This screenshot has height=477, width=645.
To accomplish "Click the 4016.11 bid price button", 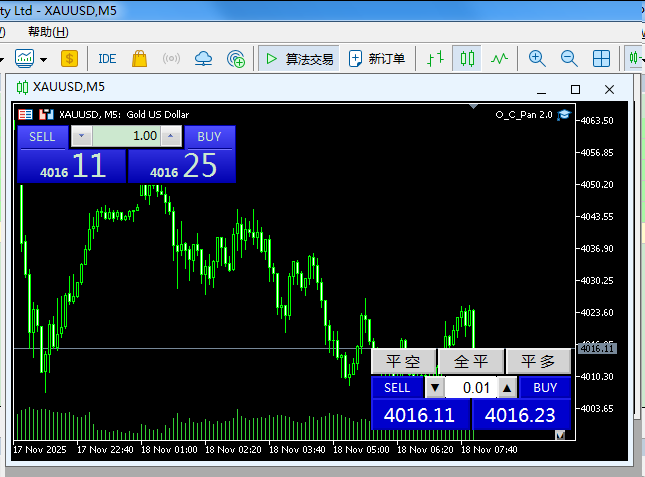I will 420,415.
